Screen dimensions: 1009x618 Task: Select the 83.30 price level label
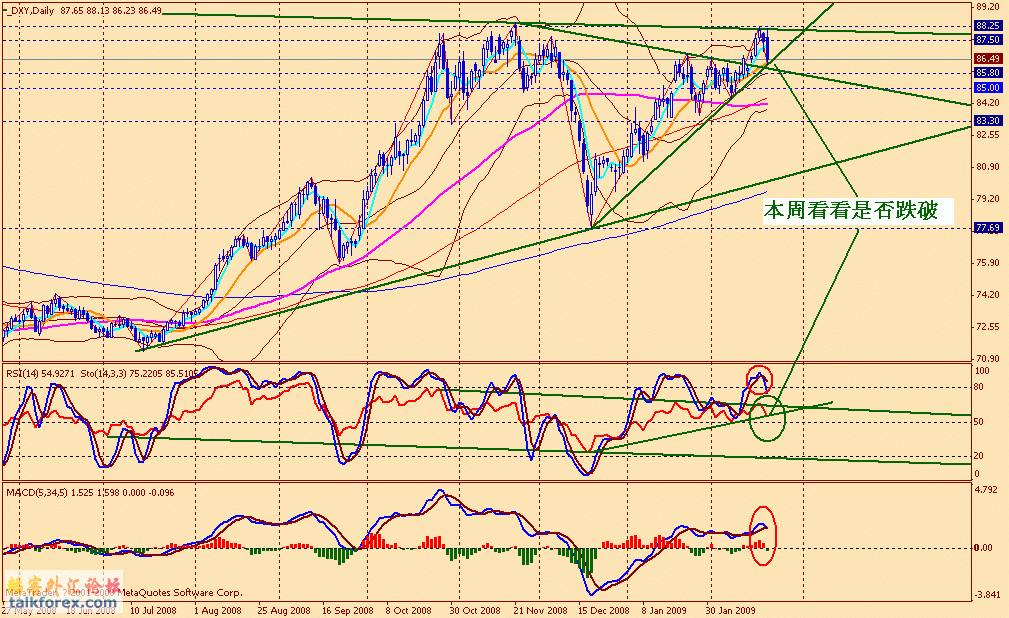click(x=988, y=121)
